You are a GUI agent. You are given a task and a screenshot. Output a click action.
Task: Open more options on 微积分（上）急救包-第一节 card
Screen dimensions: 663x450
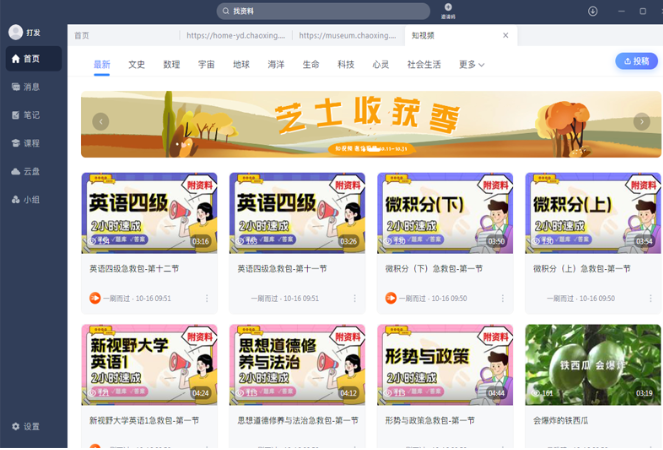(x=650, y=299)
